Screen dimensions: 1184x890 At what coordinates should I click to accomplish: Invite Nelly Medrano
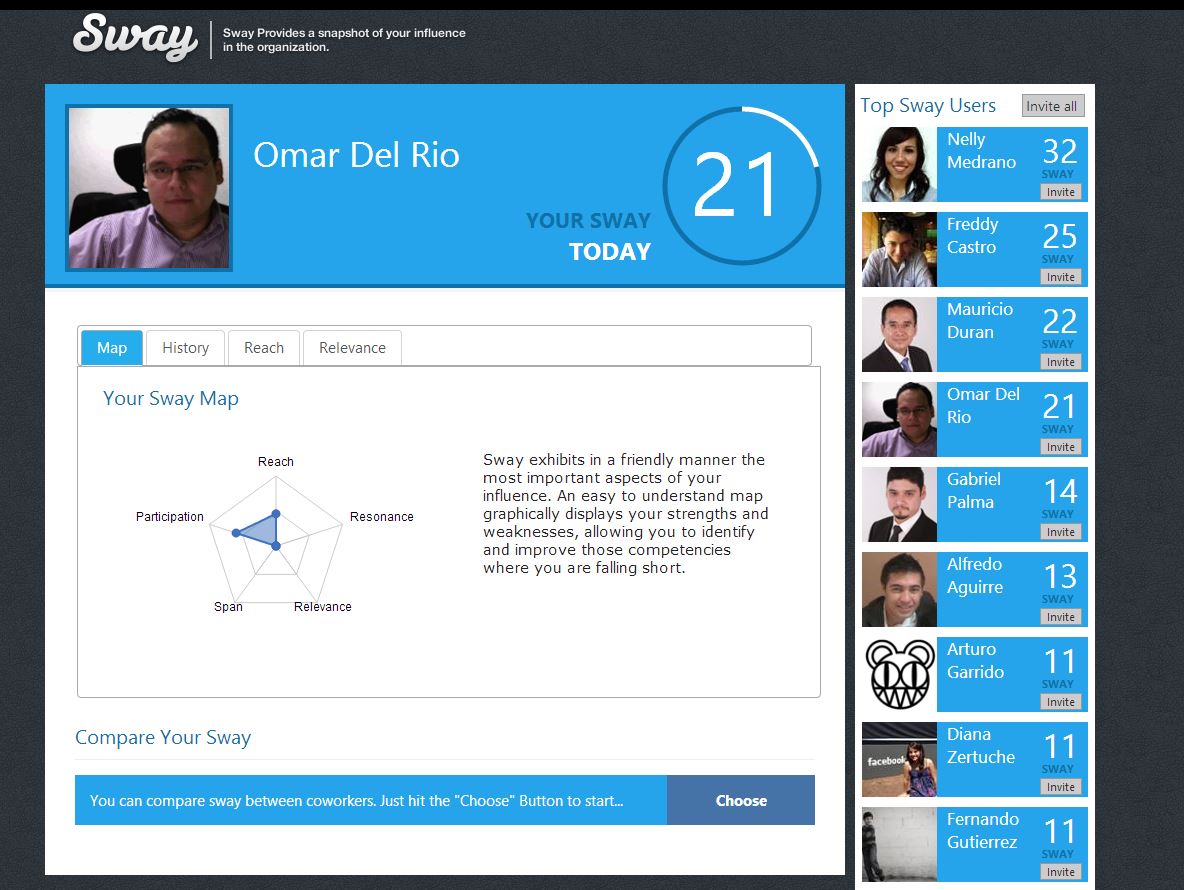coord(1060,192)
